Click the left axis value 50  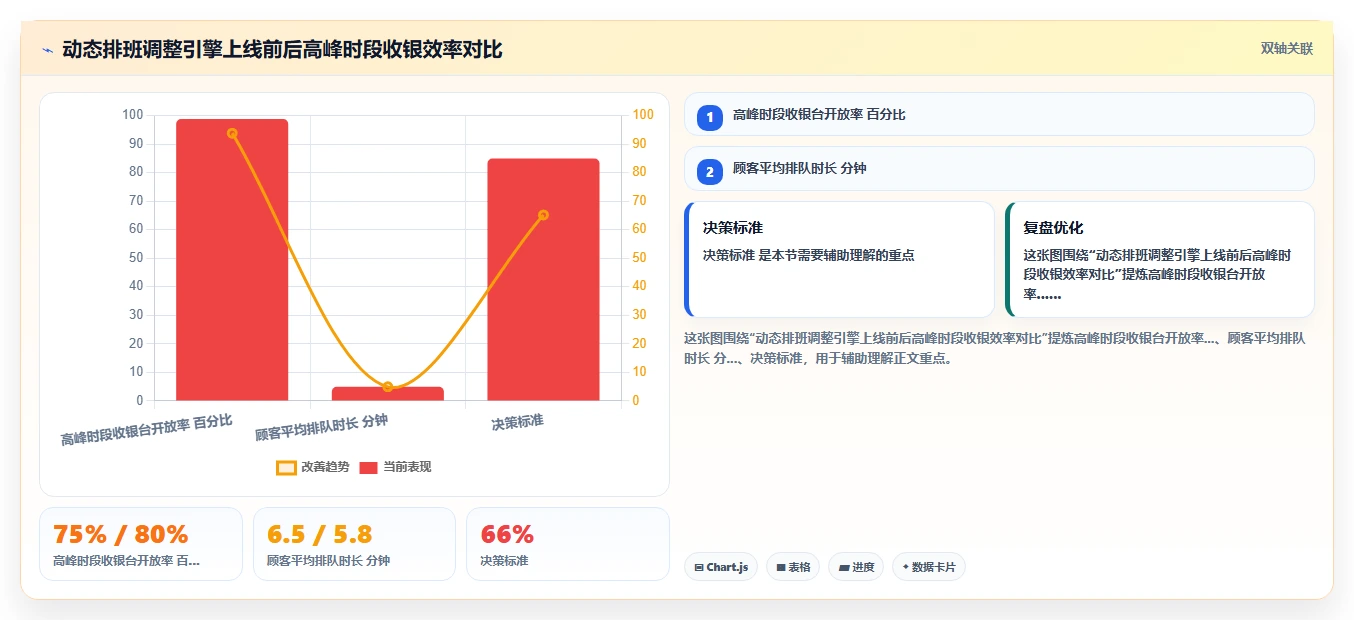tap(136, 258)
